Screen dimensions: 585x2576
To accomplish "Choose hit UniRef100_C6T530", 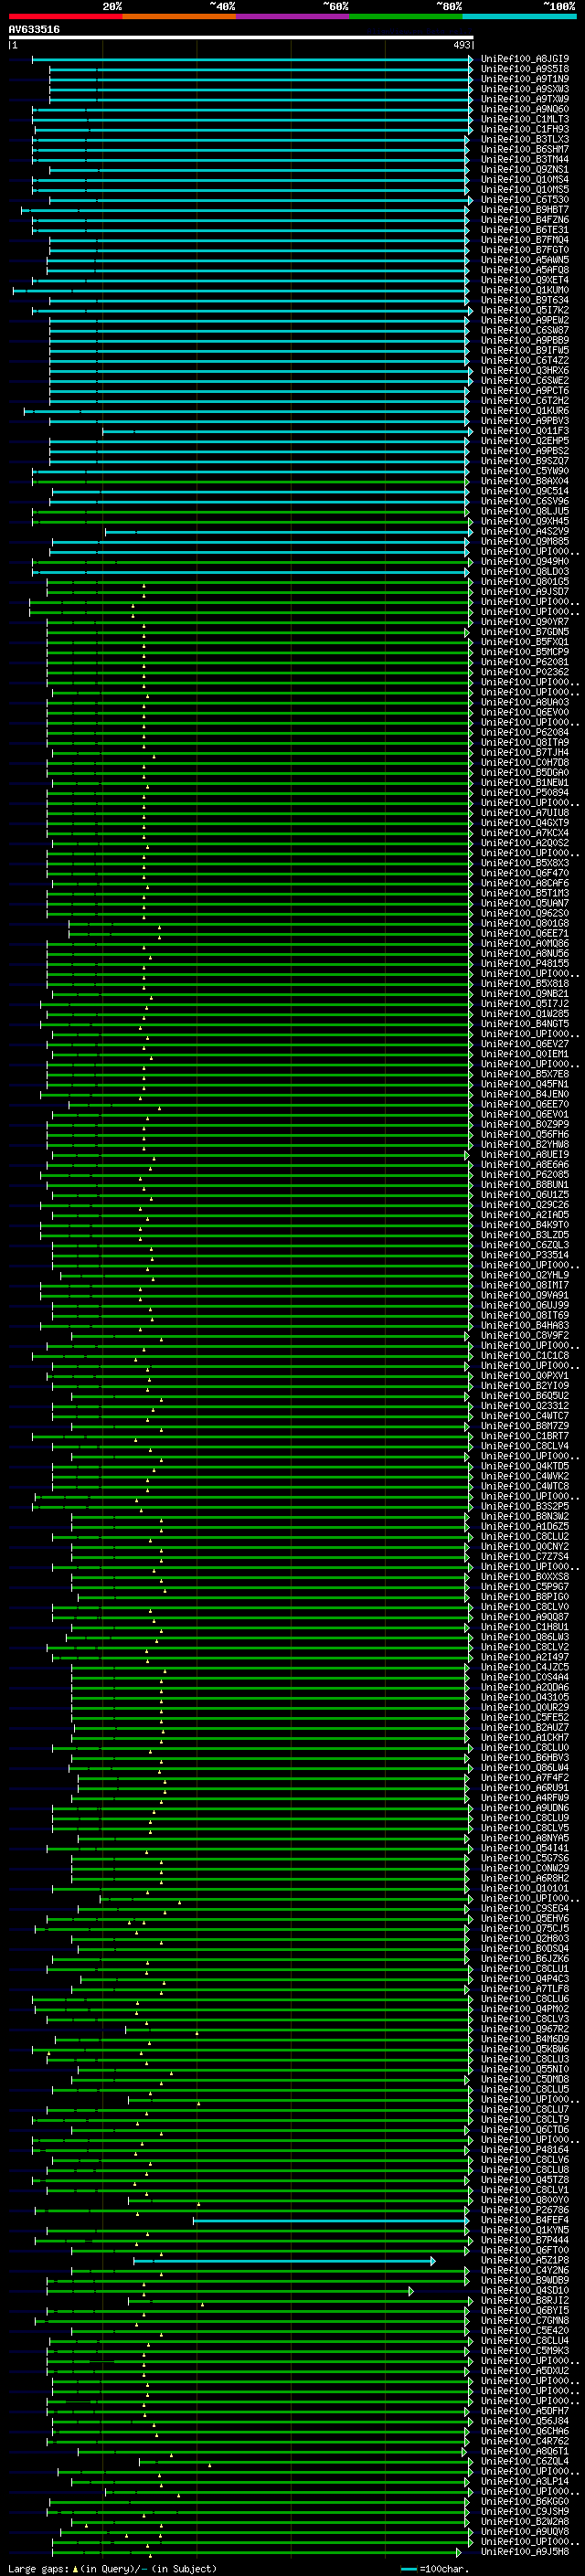I will (x=525, y=200).
